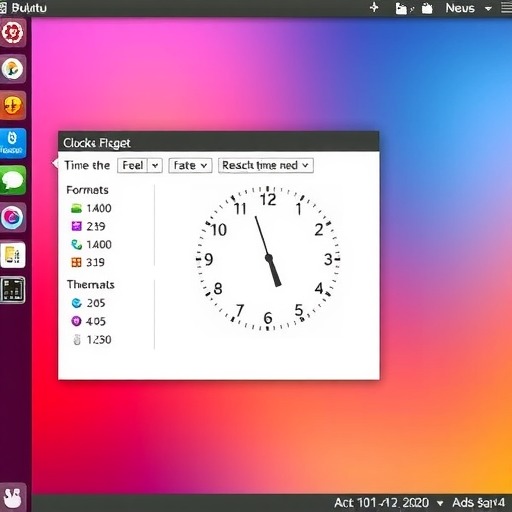Select the blue globe icon beside 205

point(76,303)
